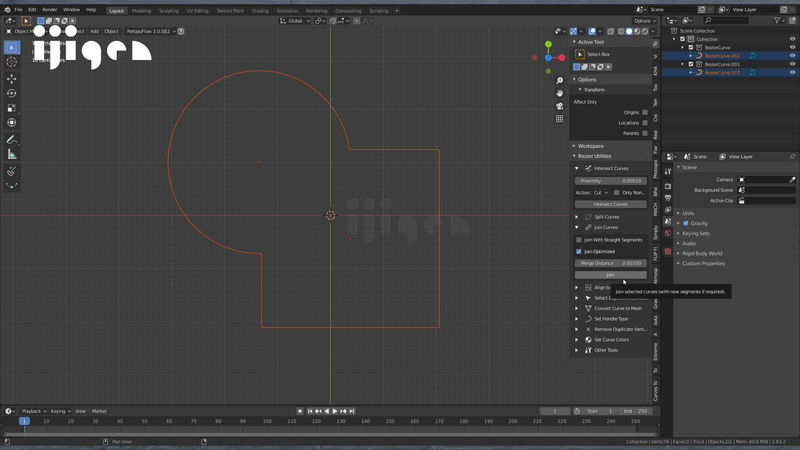Click the zoom magnifier viewport gizmo
This screenshot has height=450, width=800.
point(560,81)
